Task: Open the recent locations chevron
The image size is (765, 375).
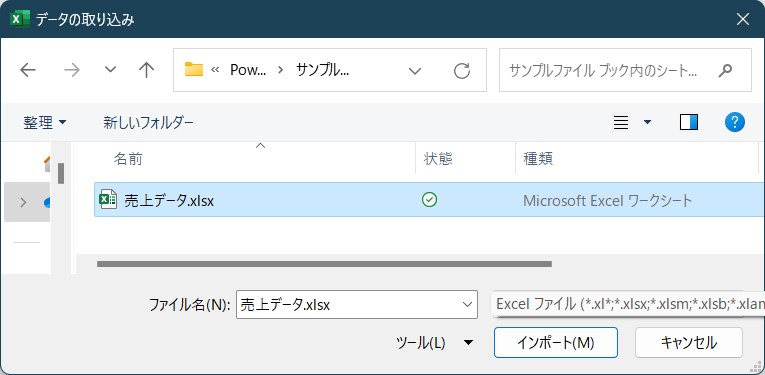Action: [111, 70]
